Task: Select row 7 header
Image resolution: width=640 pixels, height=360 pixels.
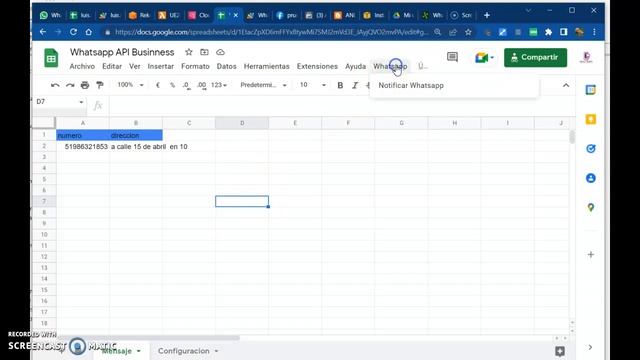Action: pos(44,201)
